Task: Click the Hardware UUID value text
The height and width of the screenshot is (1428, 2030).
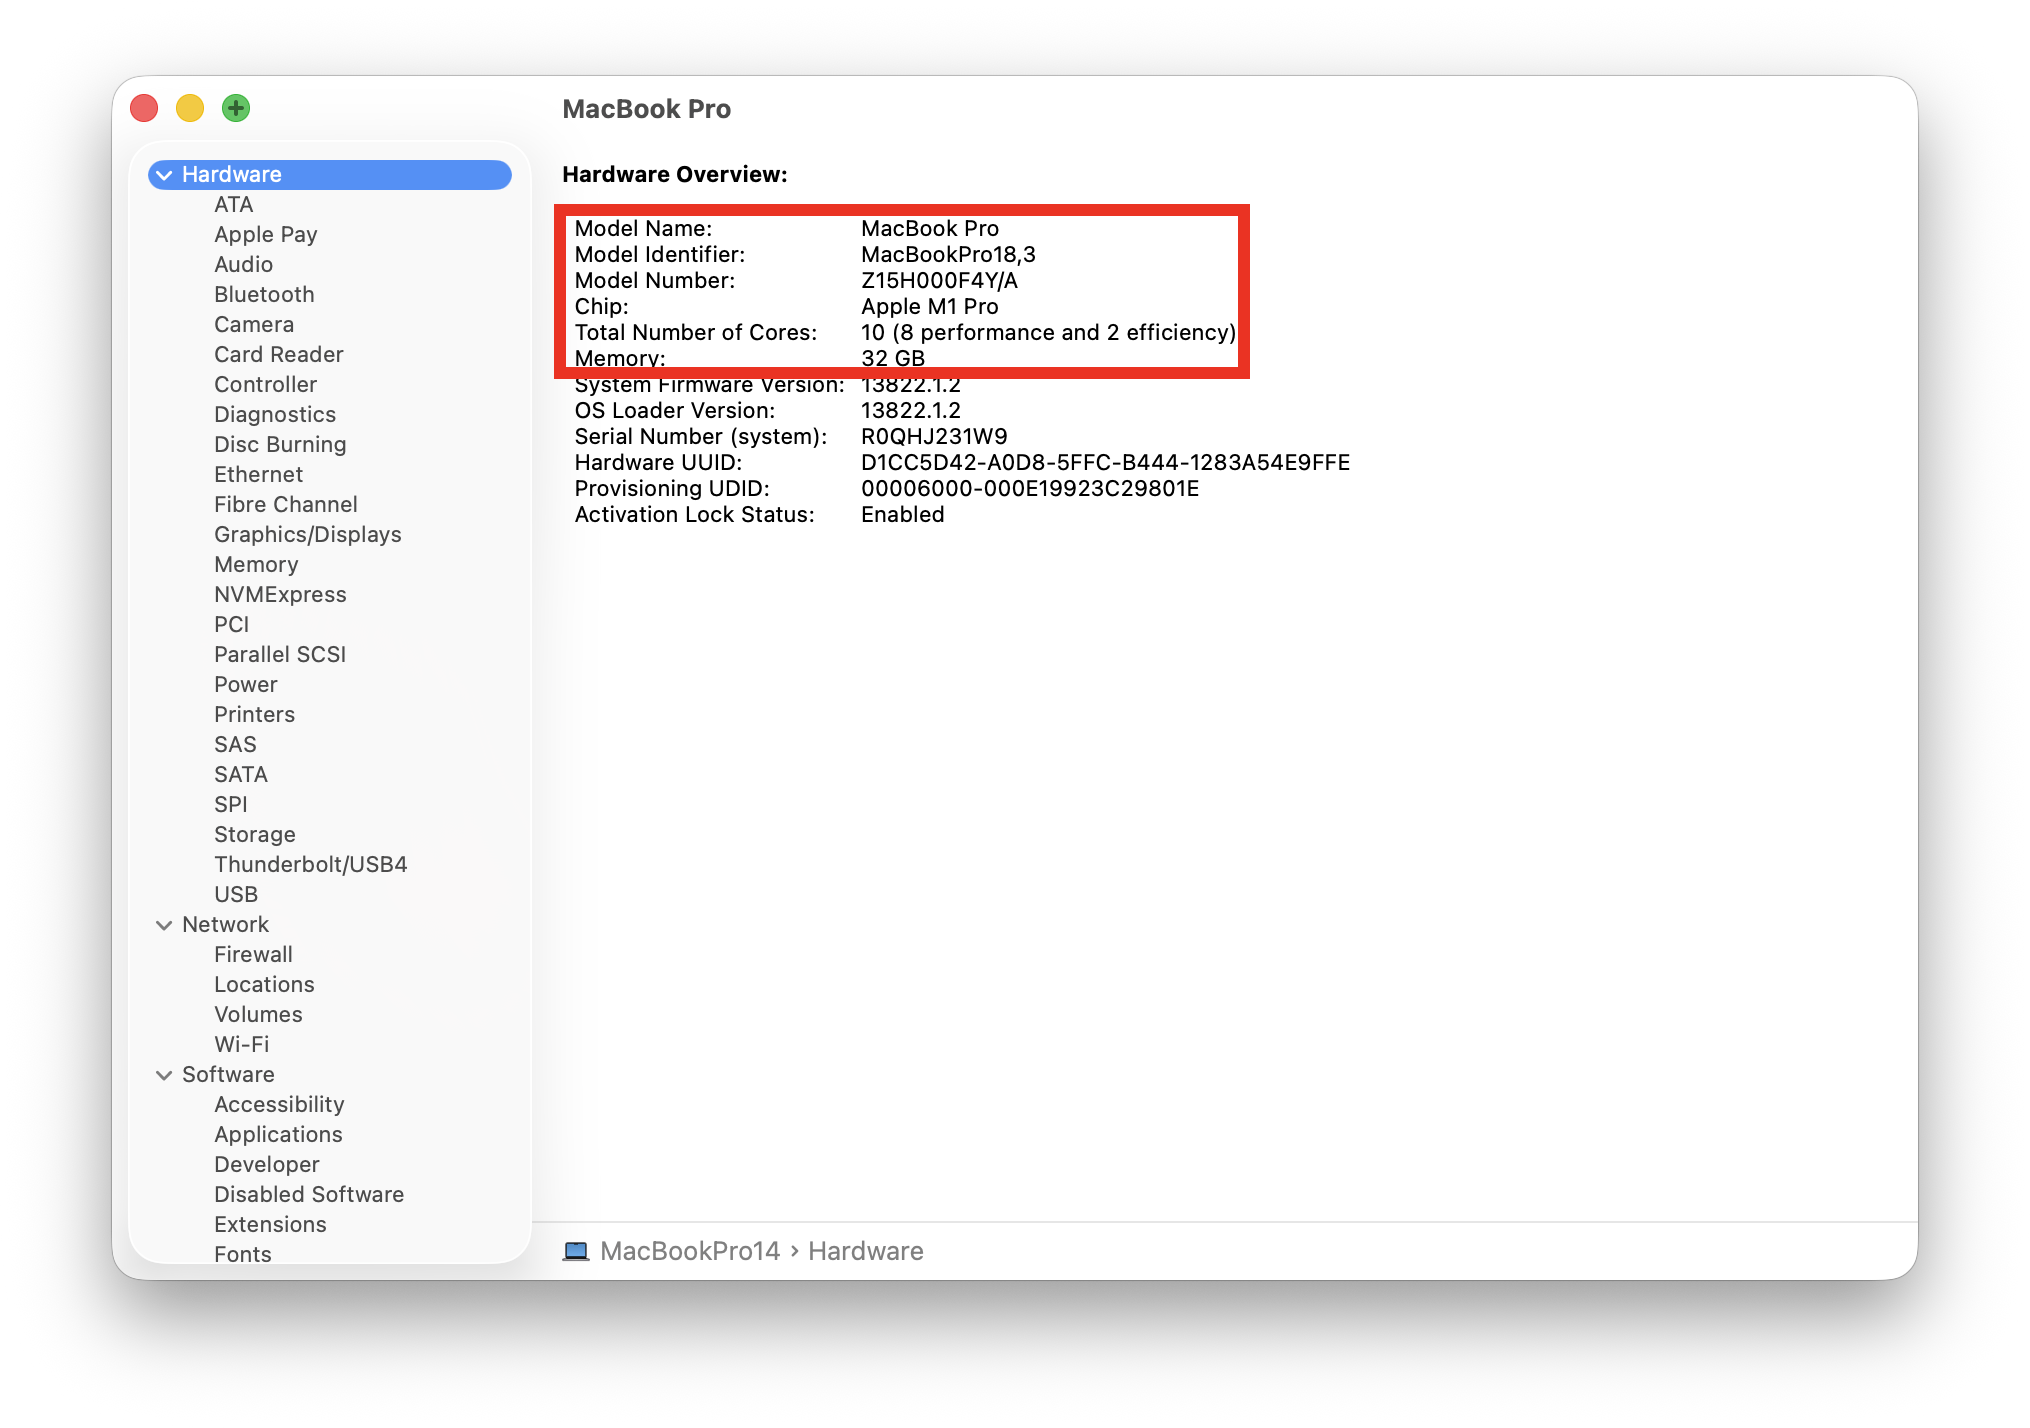Action: click(x=1105, y=462)
